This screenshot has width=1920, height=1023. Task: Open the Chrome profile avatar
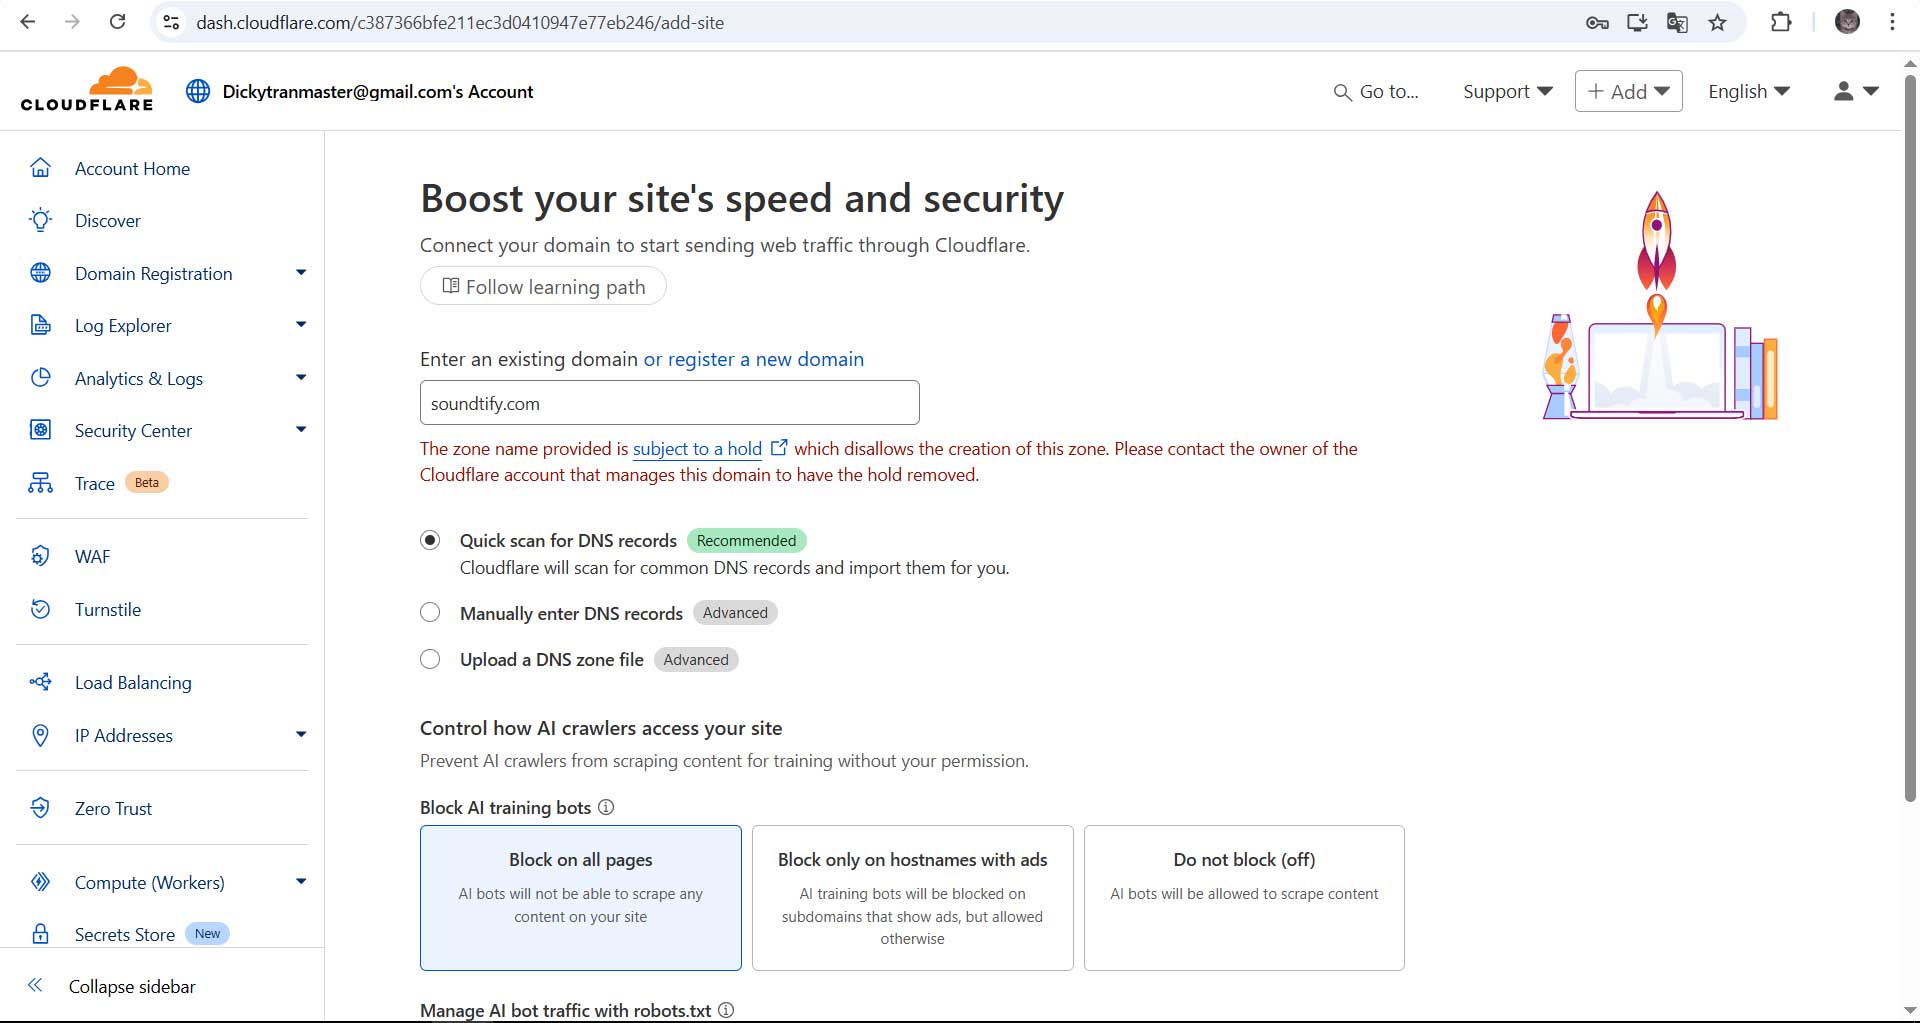tap(1847, 22)
